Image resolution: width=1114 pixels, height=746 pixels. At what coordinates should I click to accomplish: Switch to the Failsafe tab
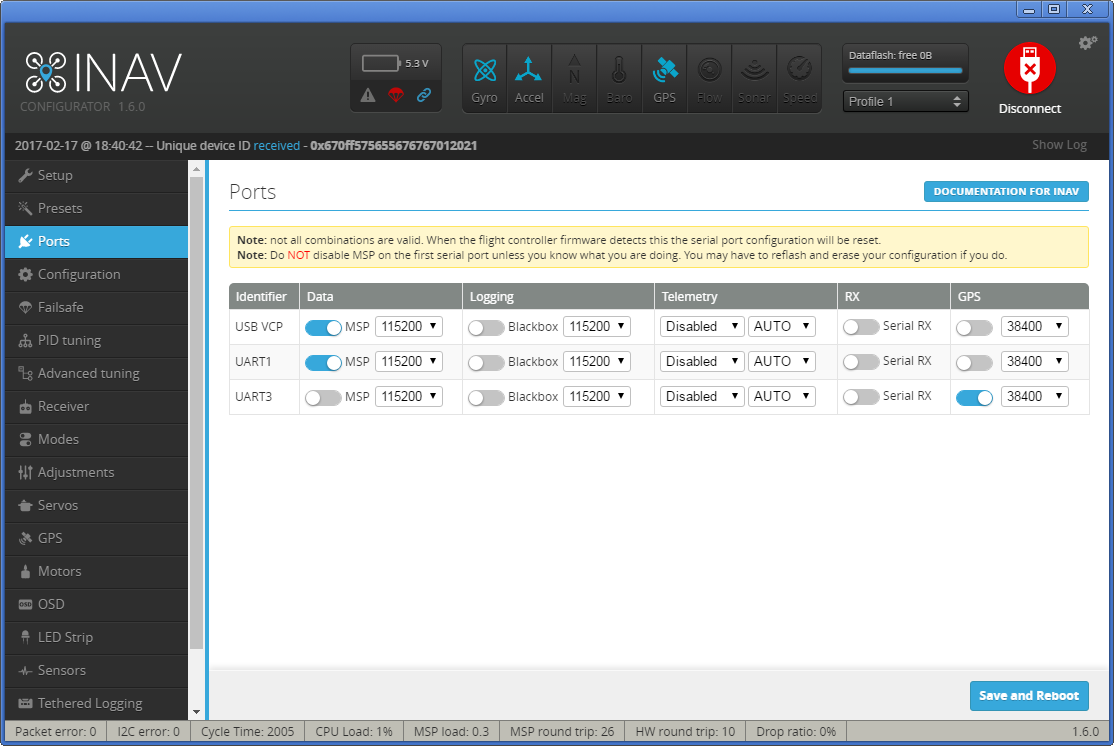(x=97, y=307)
